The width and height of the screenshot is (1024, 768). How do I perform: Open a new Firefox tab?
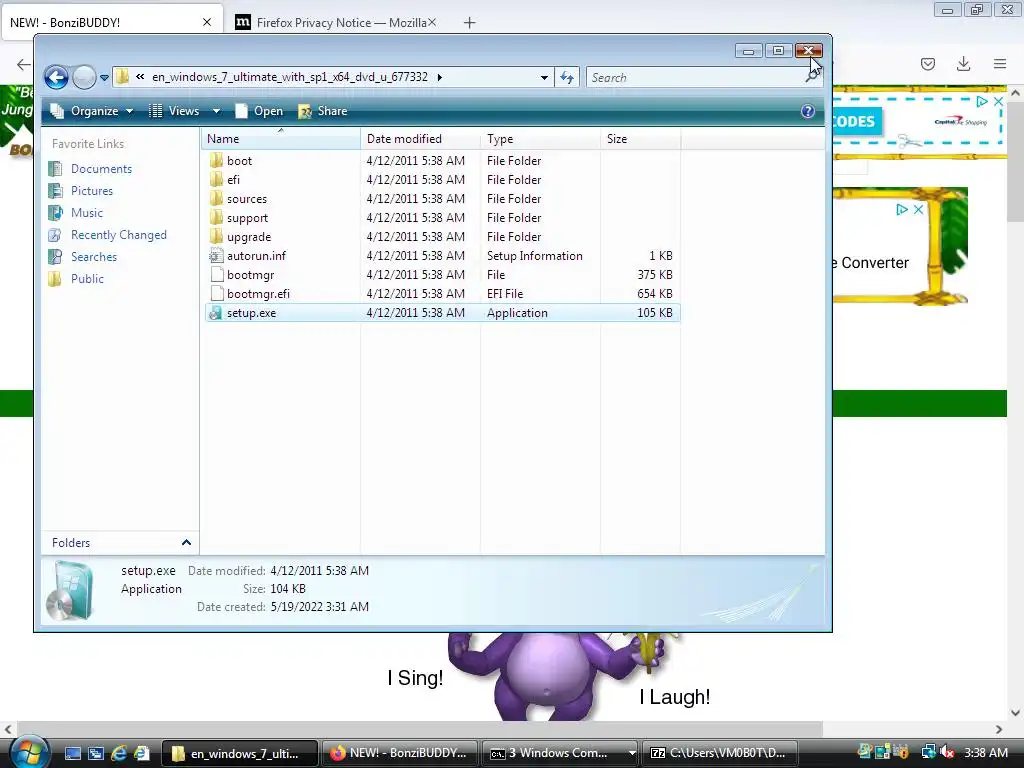(469, 23)
